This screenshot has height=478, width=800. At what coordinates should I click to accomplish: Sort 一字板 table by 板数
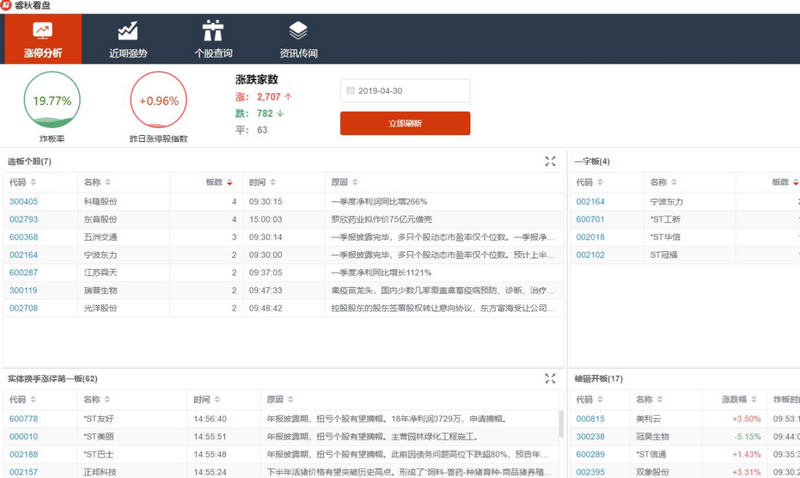click(796, 182)
